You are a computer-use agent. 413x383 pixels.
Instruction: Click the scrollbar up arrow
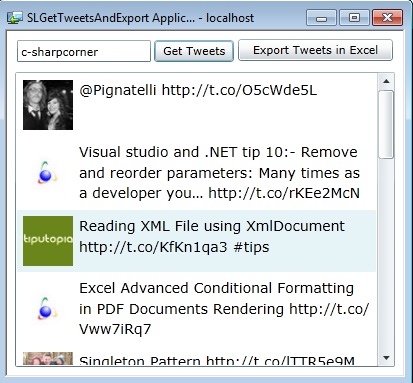386,81
